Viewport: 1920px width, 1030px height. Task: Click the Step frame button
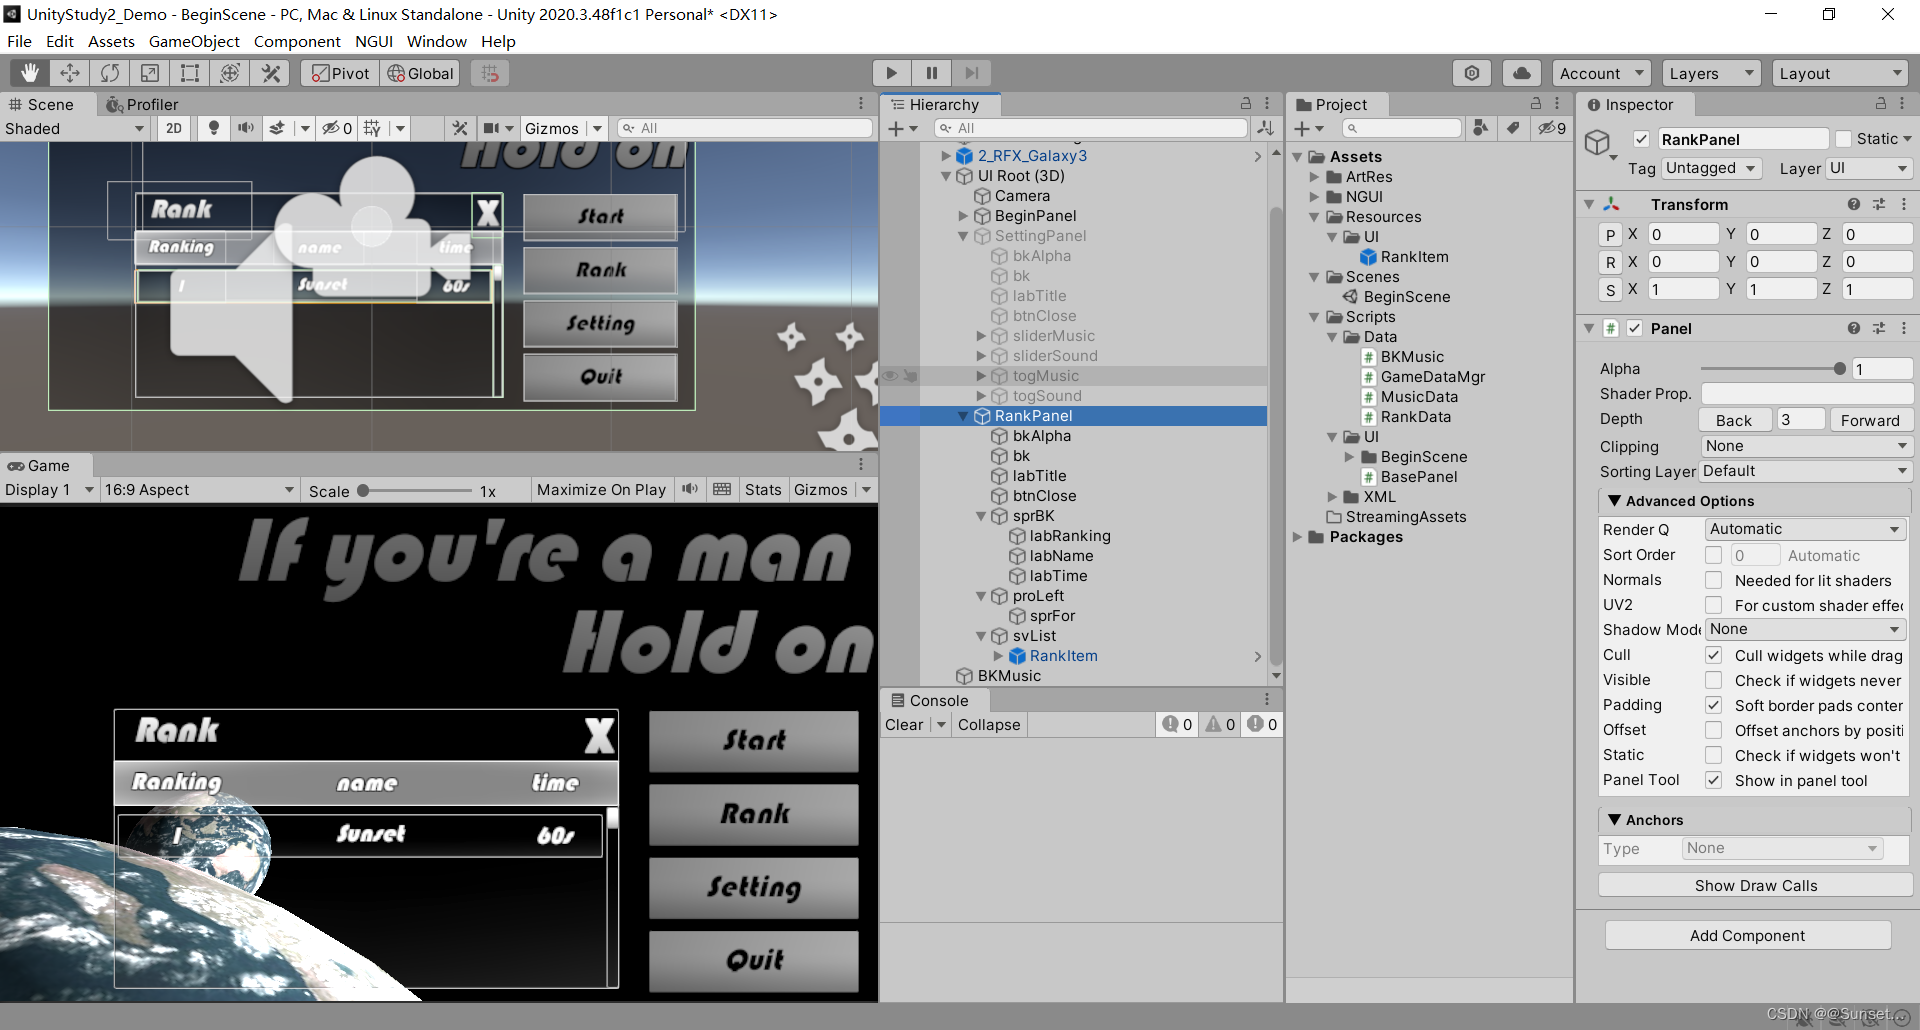pos(971,73)
